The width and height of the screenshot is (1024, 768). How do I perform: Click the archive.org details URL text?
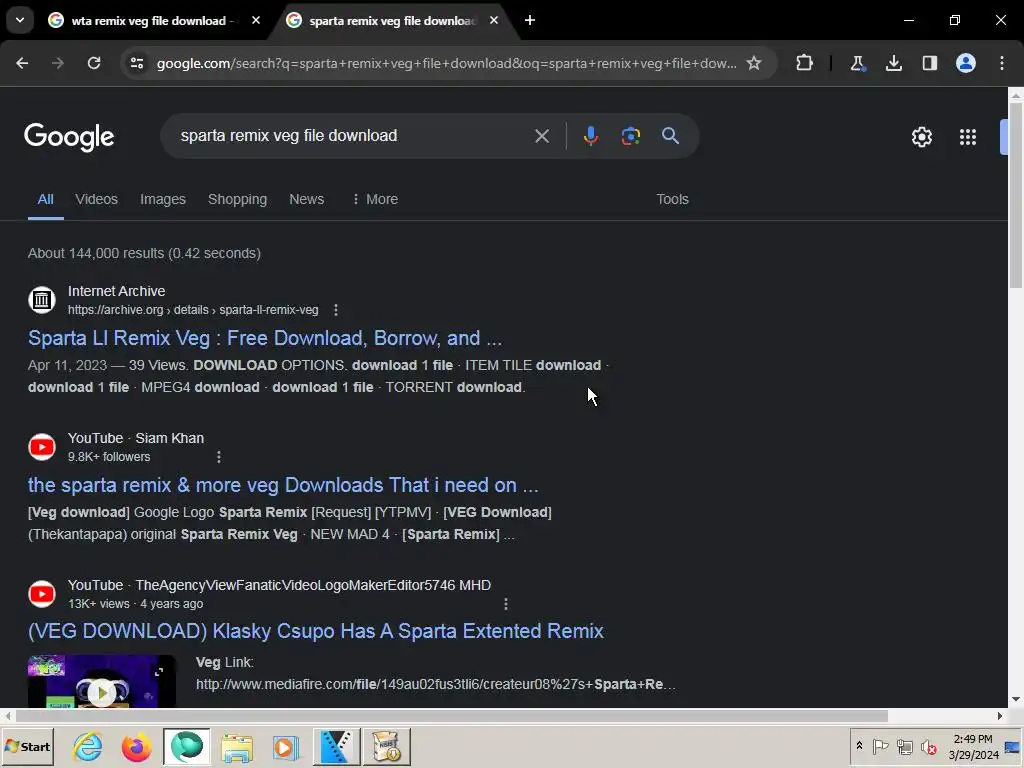click(193, 310)
